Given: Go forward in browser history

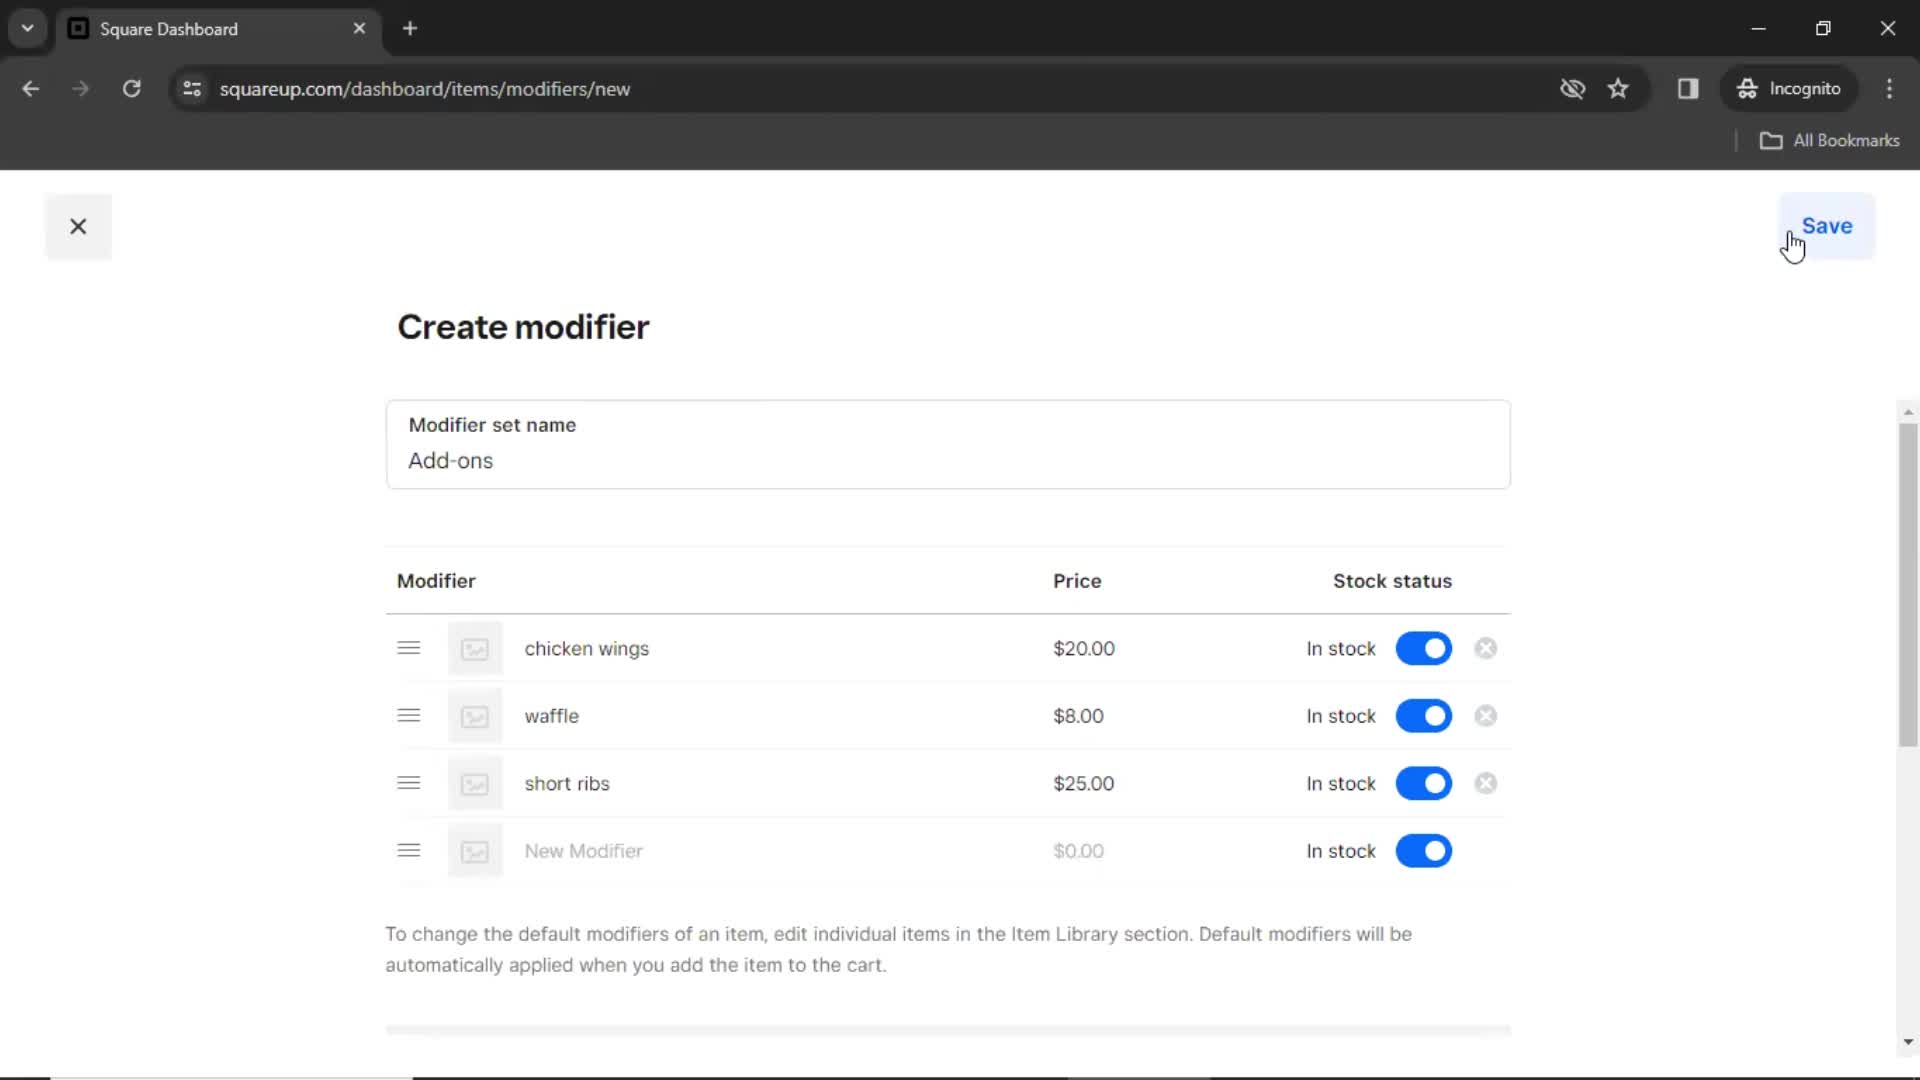Looking at the screenshot, I should pyautogui.click(x=81, y=89).
